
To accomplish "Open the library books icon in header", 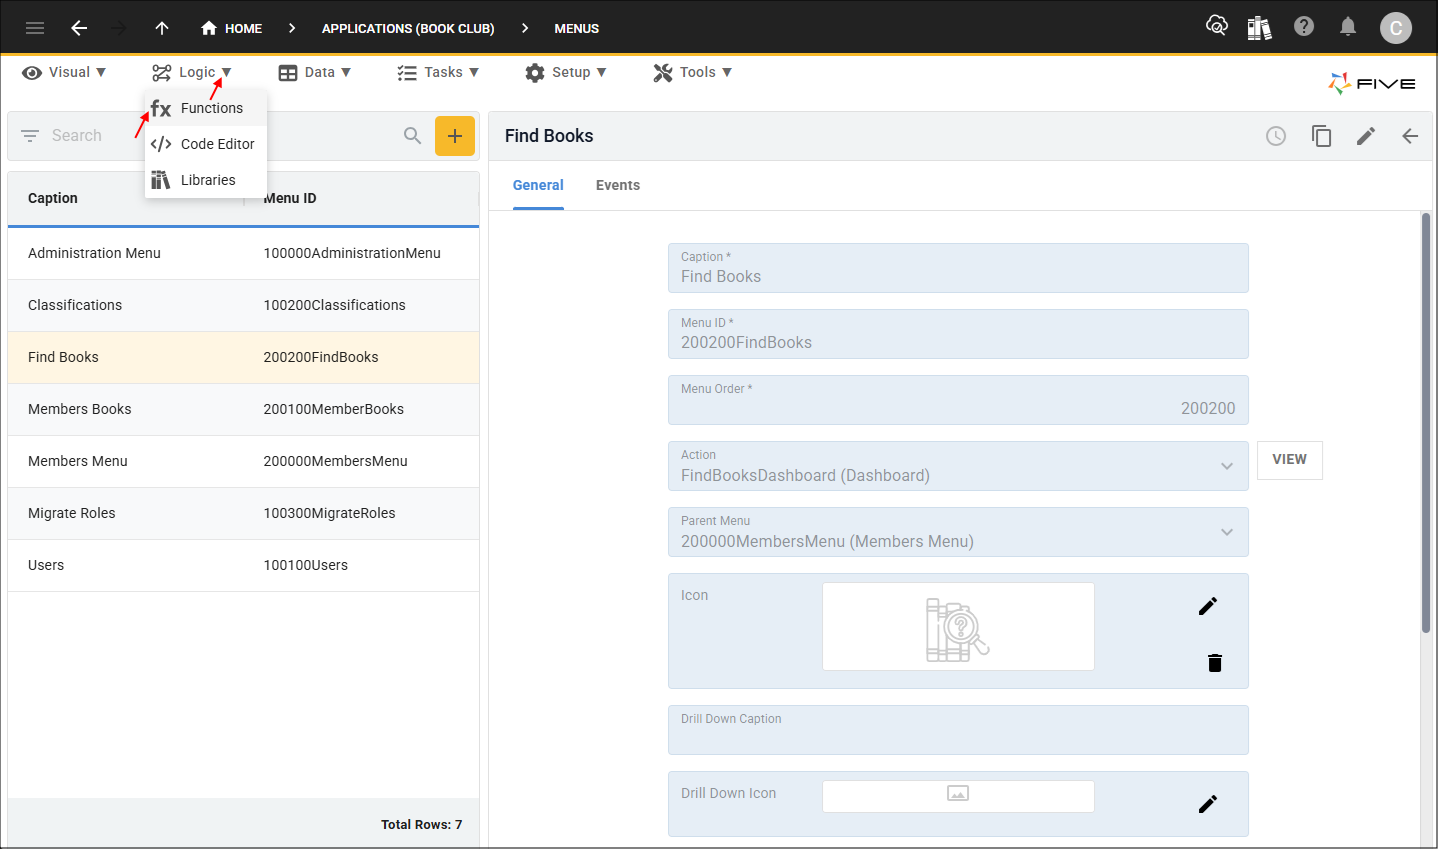I will tap(1260, 28).
